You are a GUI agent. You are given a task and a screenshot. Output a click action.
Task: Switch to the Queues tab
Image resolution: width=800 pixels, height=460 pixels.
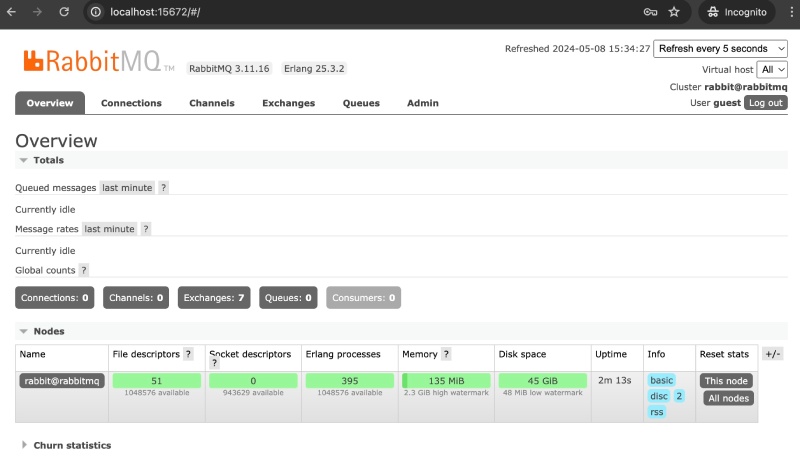(361, 103)
